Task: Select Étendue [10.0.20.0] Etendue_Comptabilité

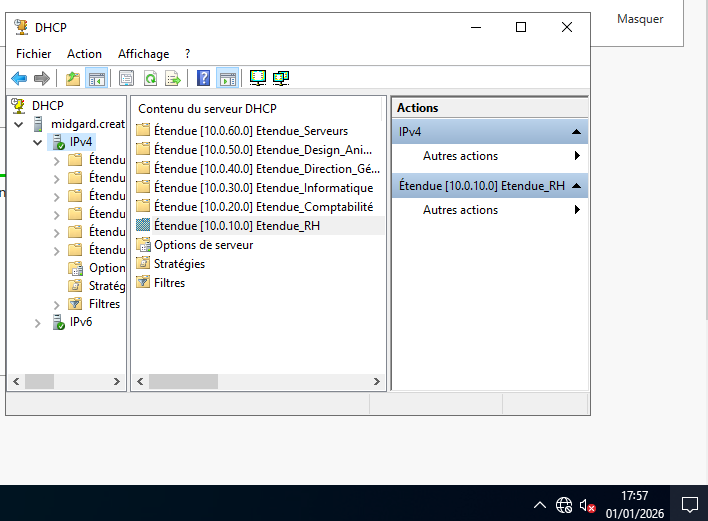Action: (263, 206)
